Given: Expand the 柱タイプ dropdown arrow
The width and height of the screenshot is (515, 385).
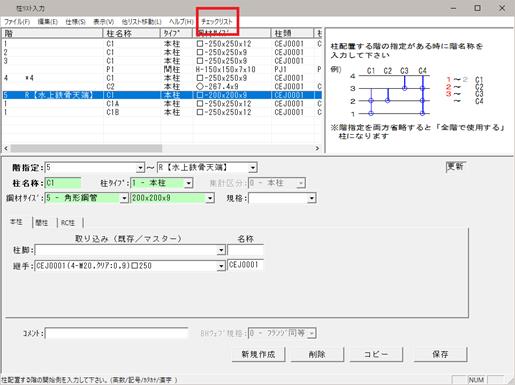Looking at the screenshot, I should (x=189, y=183).
